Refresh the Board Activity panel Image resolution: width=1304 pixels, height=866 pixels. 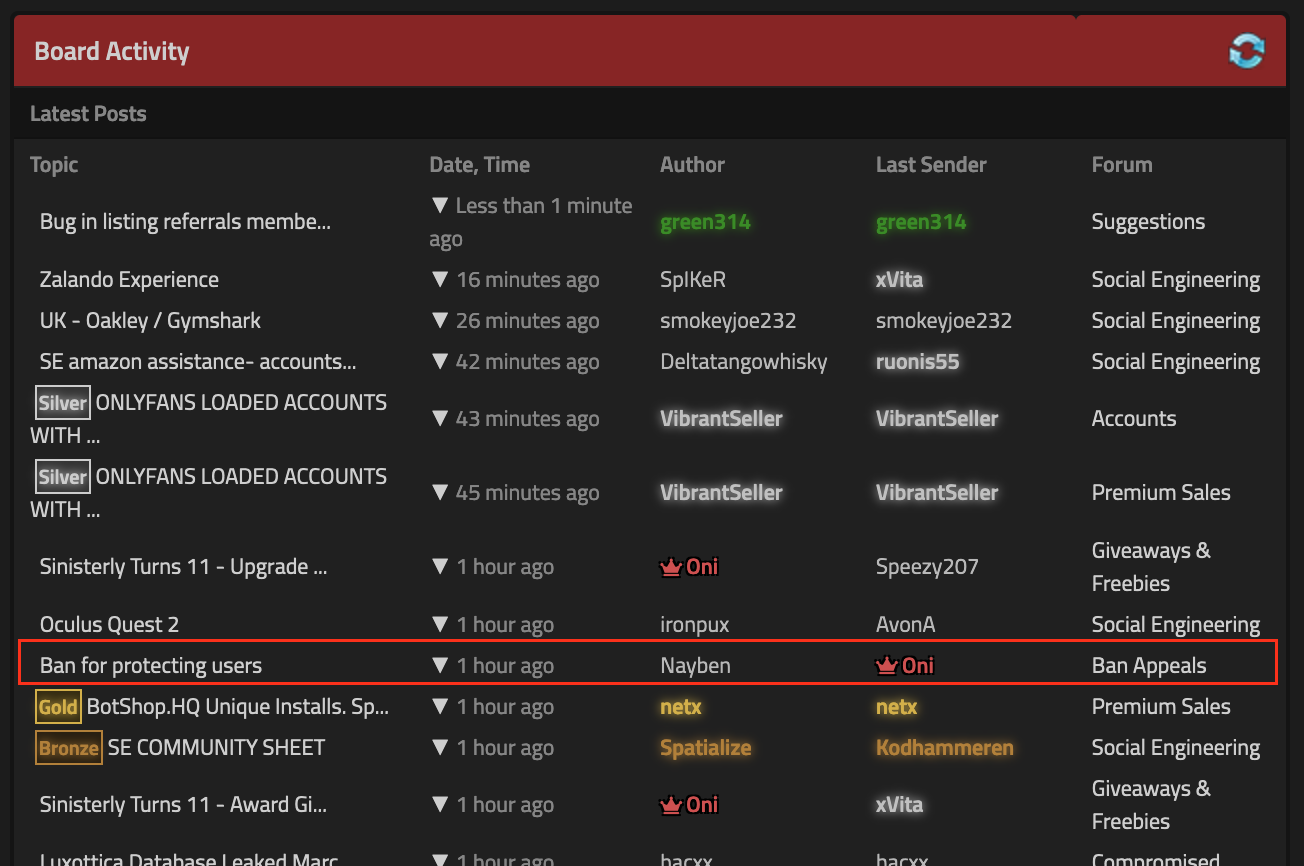(x=1247, y=51)
